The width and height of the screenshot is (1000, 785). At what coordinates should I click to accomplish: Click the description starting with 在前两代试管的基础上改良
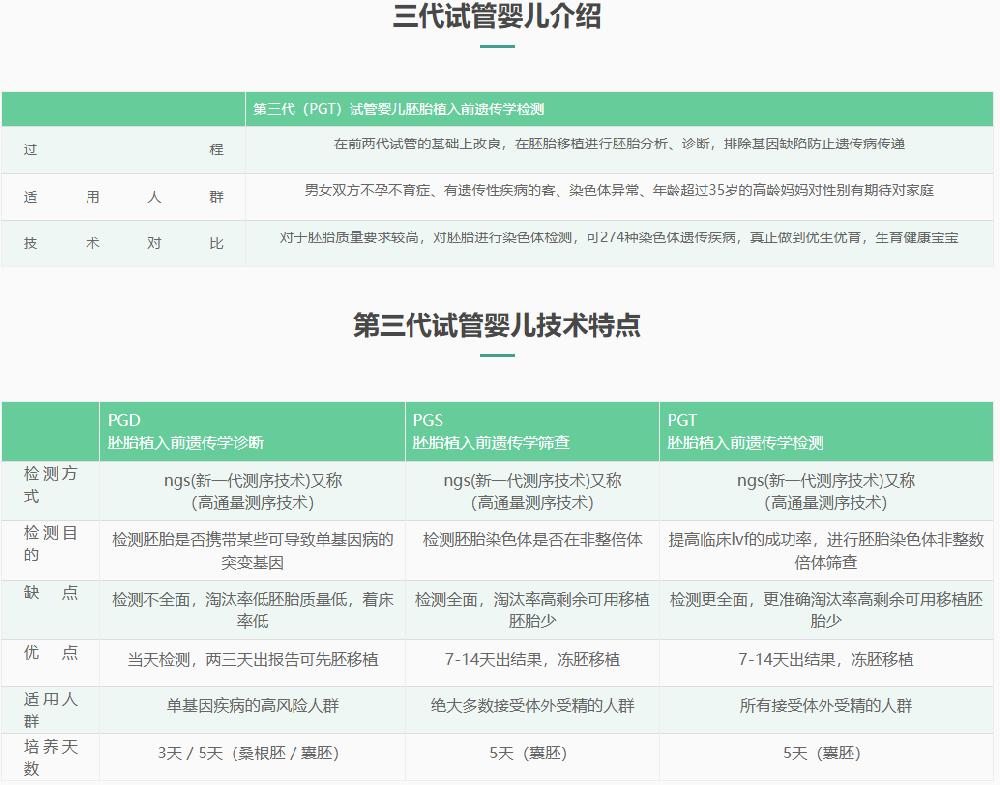click(619, 144)
